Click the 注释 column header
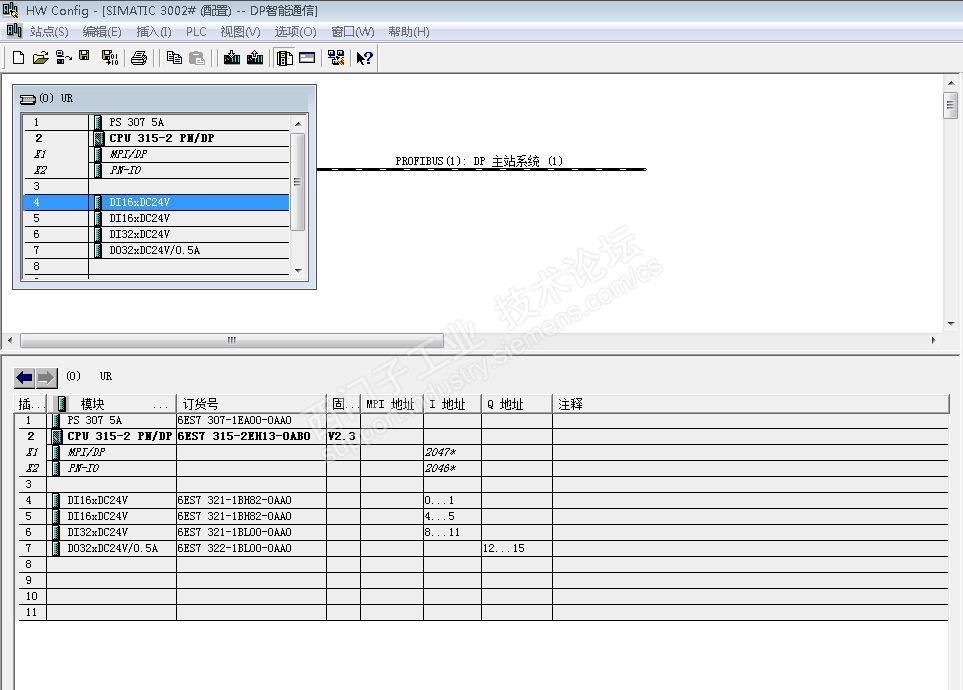Image resolution: width=963 pixels, height=690 pixels. point(751,404)
